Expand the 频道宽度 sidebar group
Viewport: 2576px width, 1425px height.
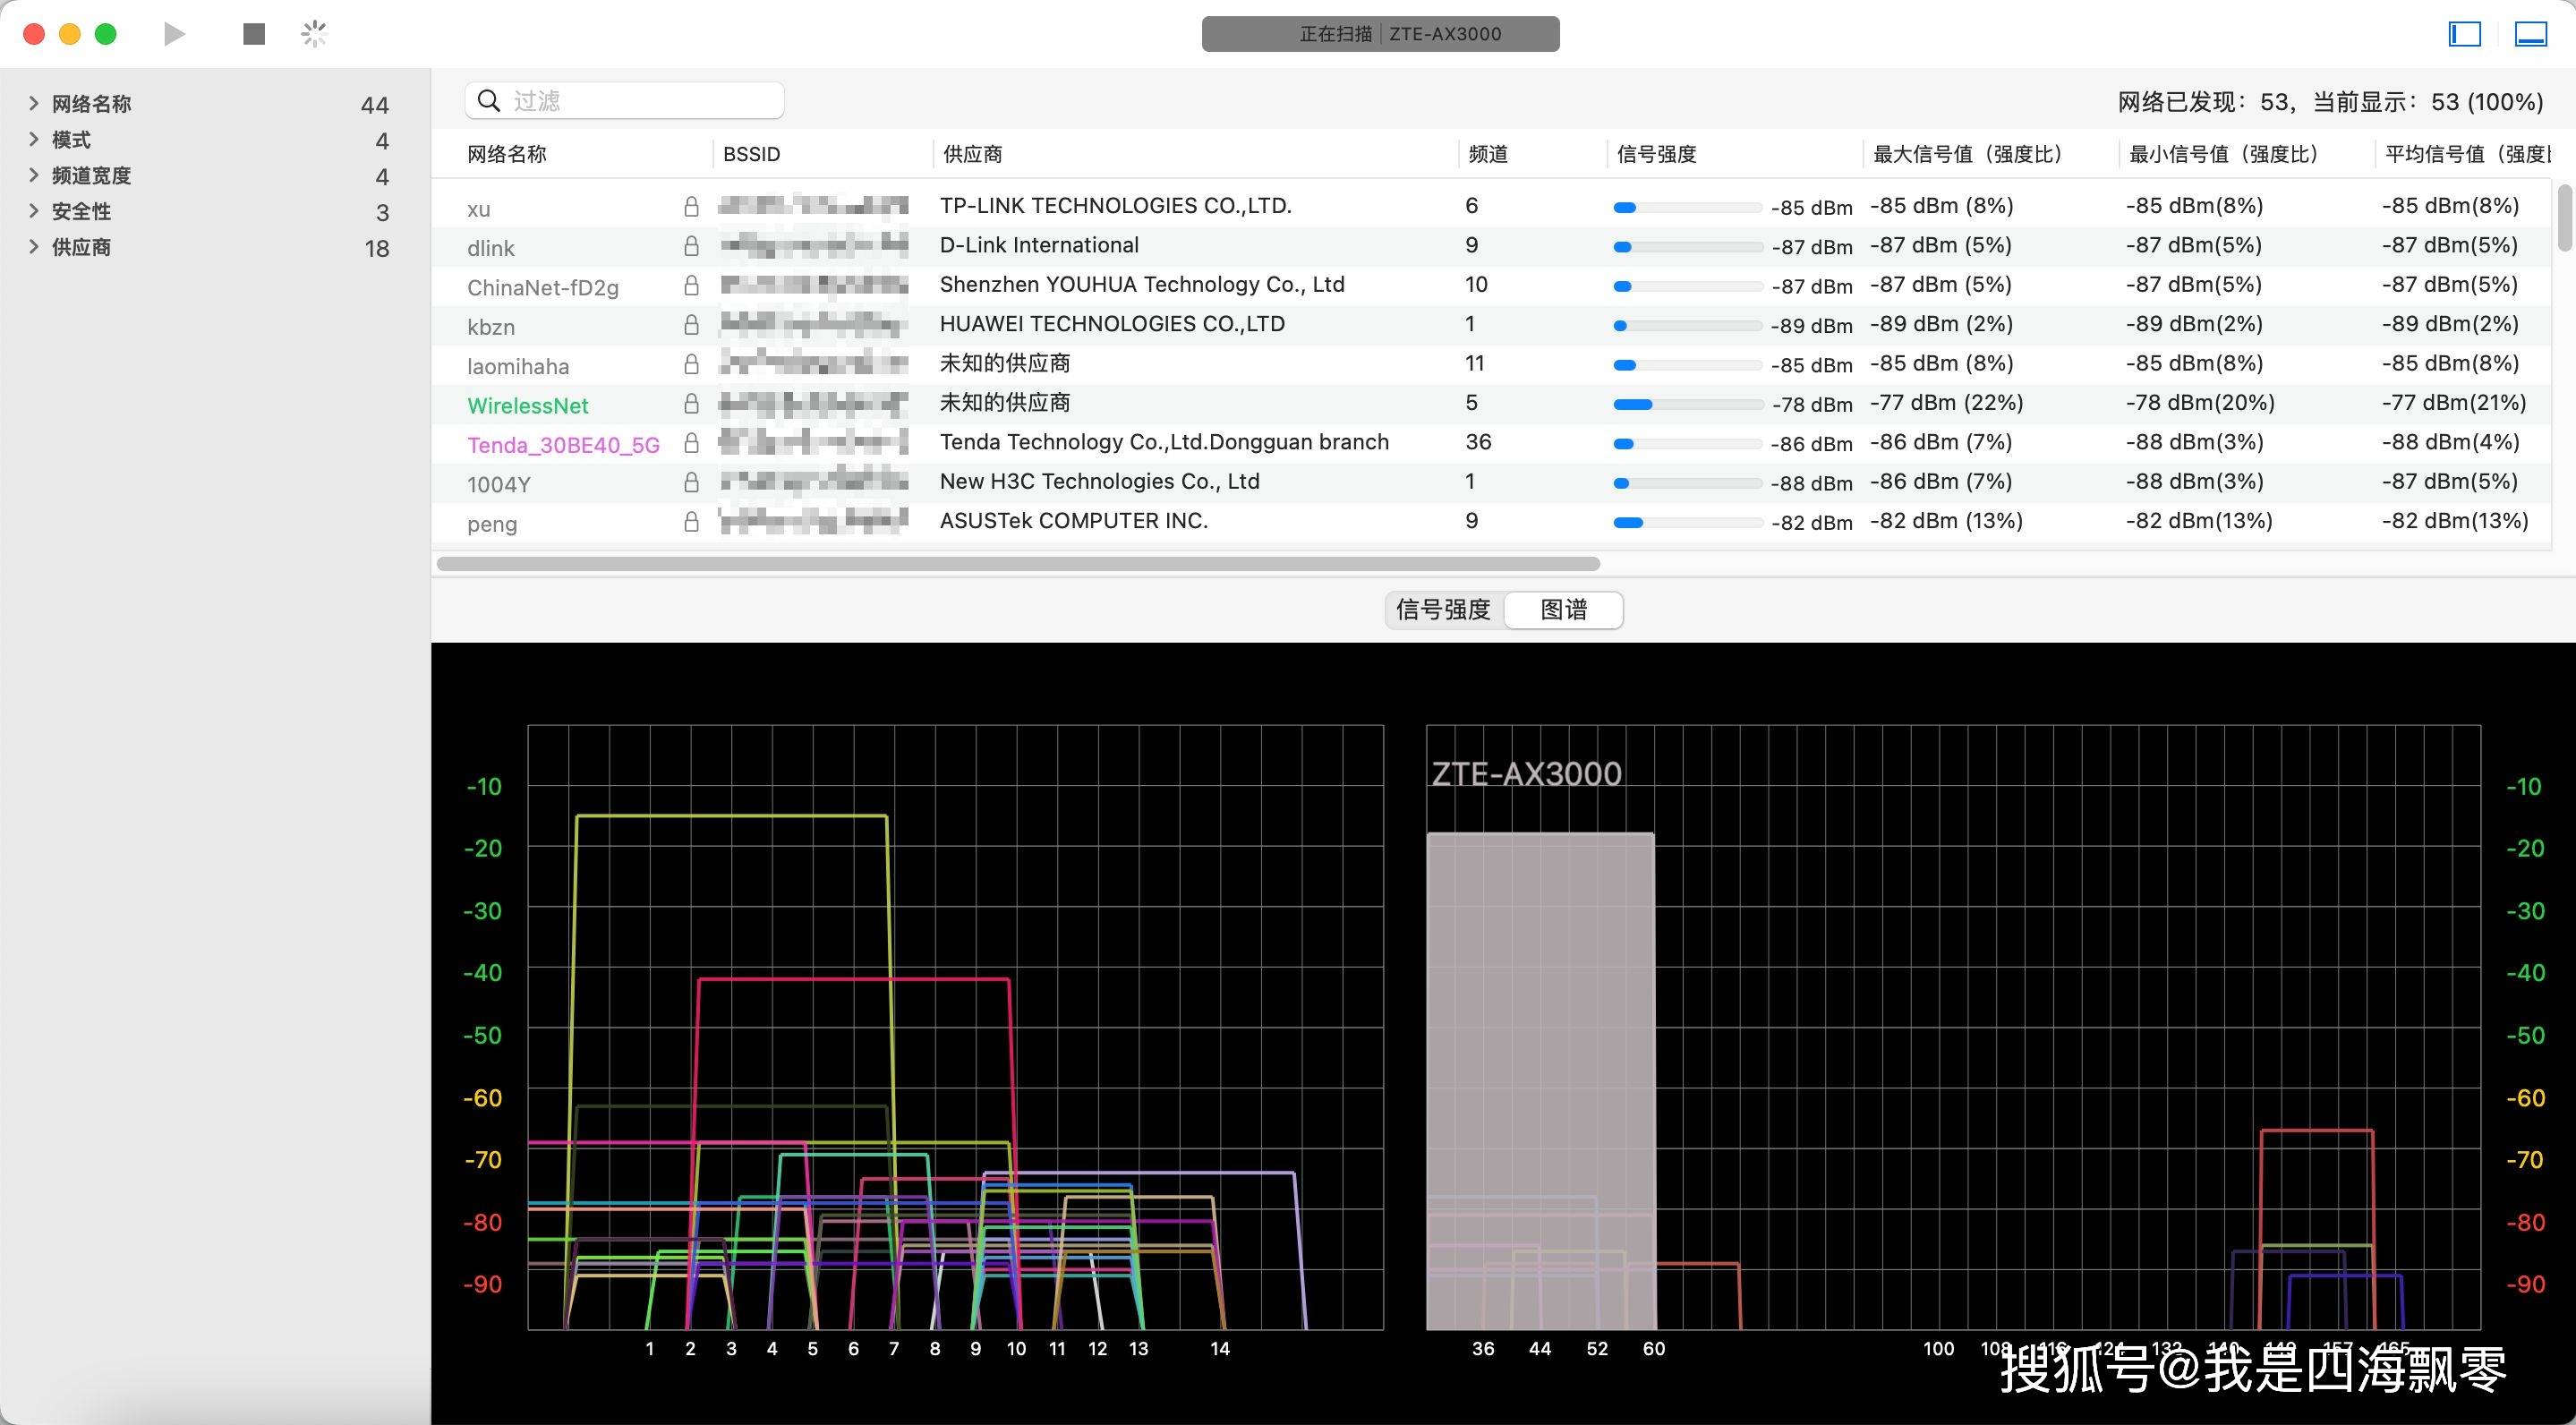[x=34, y=175]
